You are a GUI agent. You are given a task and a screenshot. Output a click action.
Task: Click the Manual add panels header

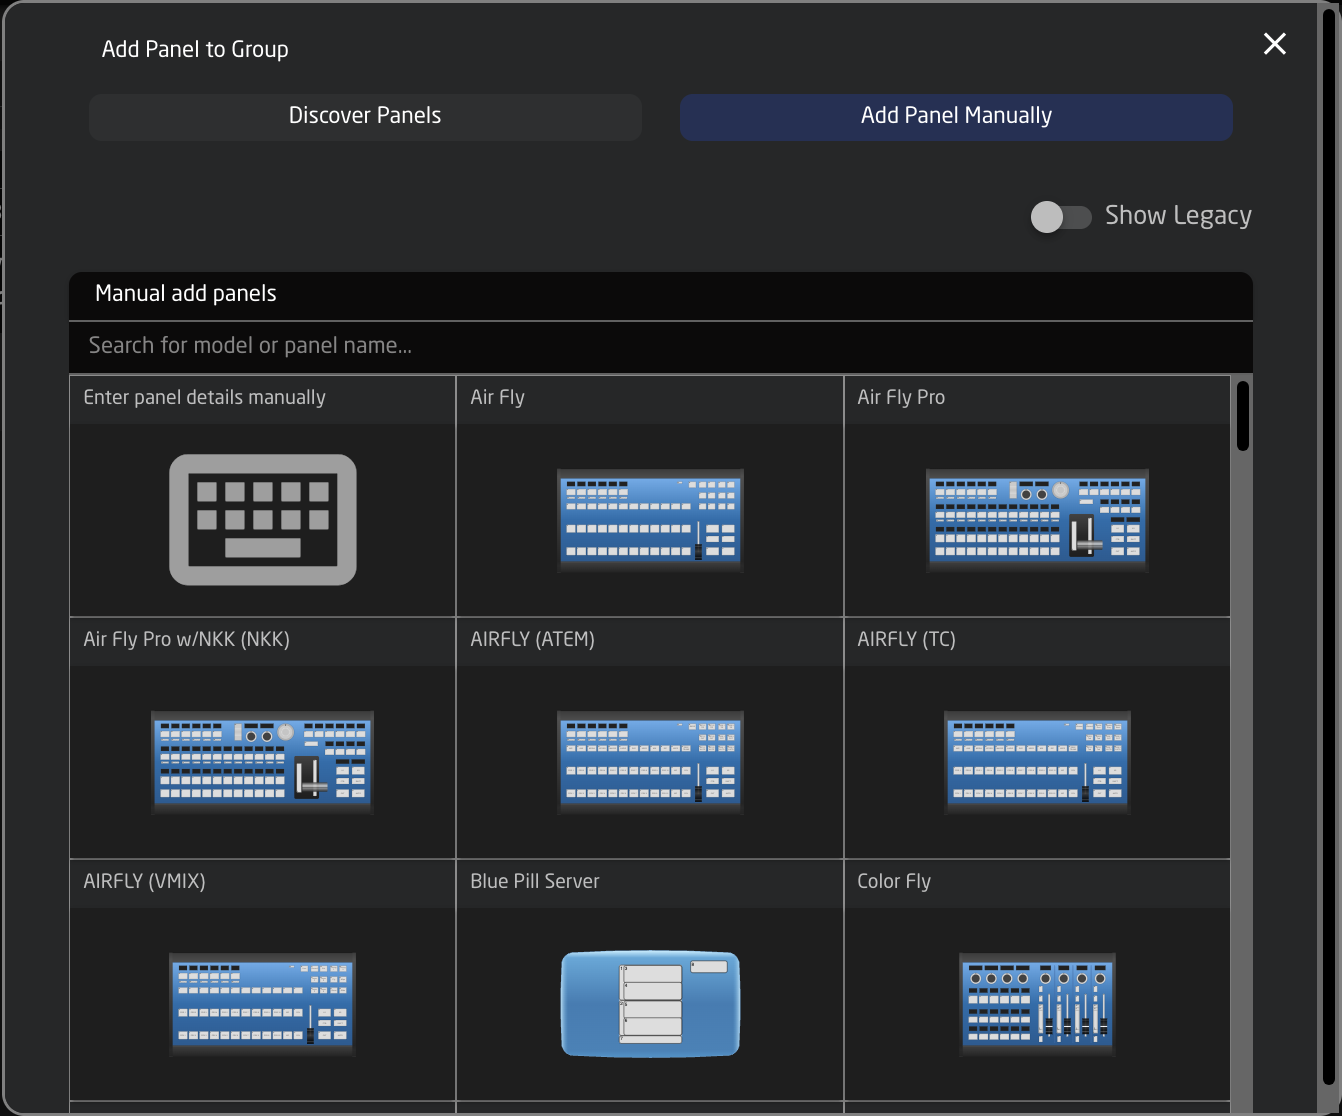pyautogui.click(x=185, y=294)
